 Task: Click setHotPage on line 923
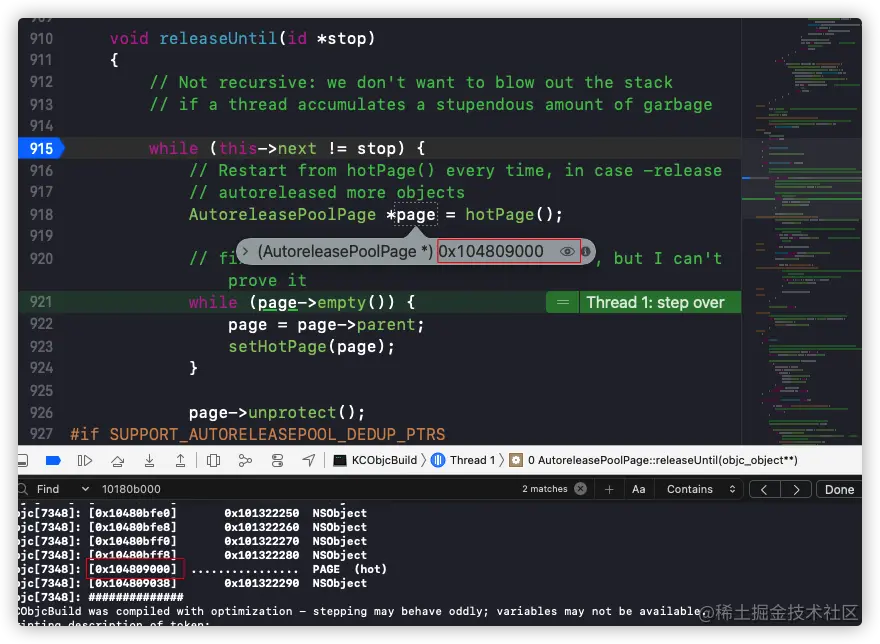tap(277, 346)
